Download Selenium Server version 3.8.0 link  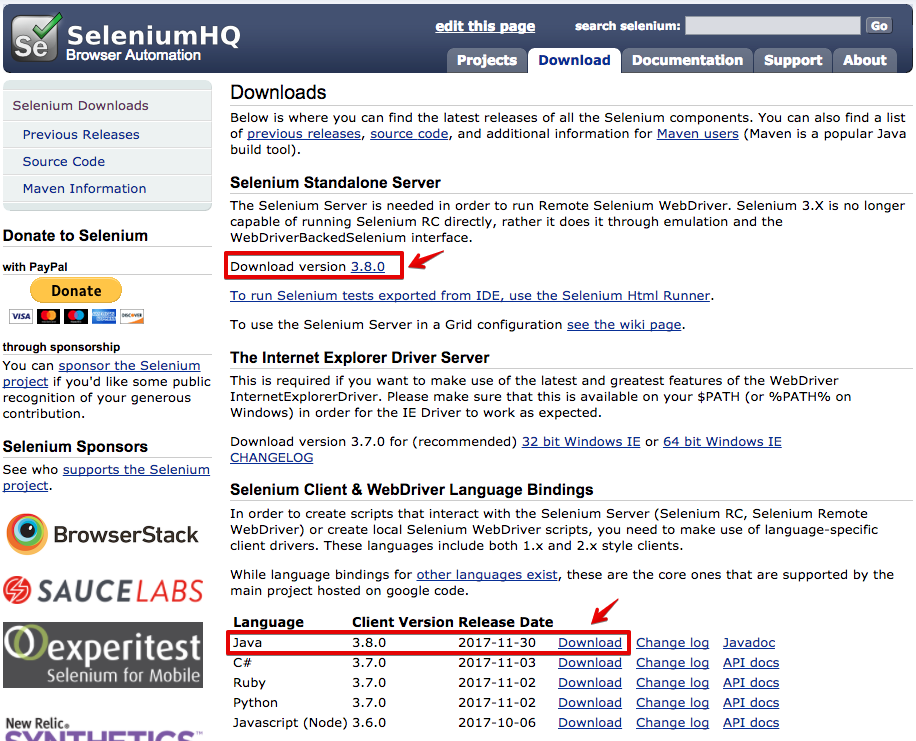point(367,266)
